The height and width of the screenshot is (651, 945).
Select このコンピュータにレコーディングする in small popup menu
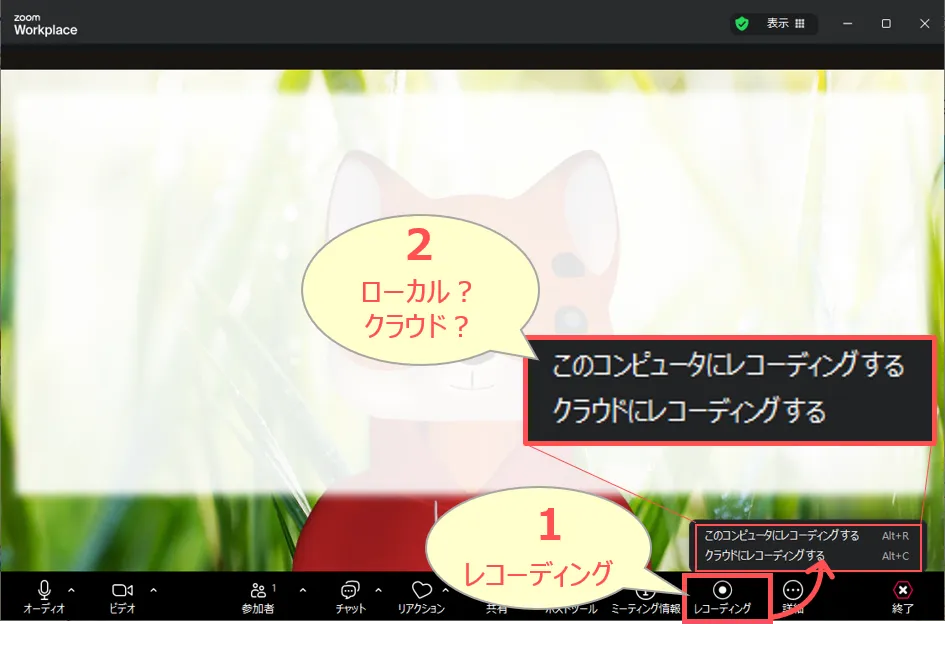(x=782, y=536)
